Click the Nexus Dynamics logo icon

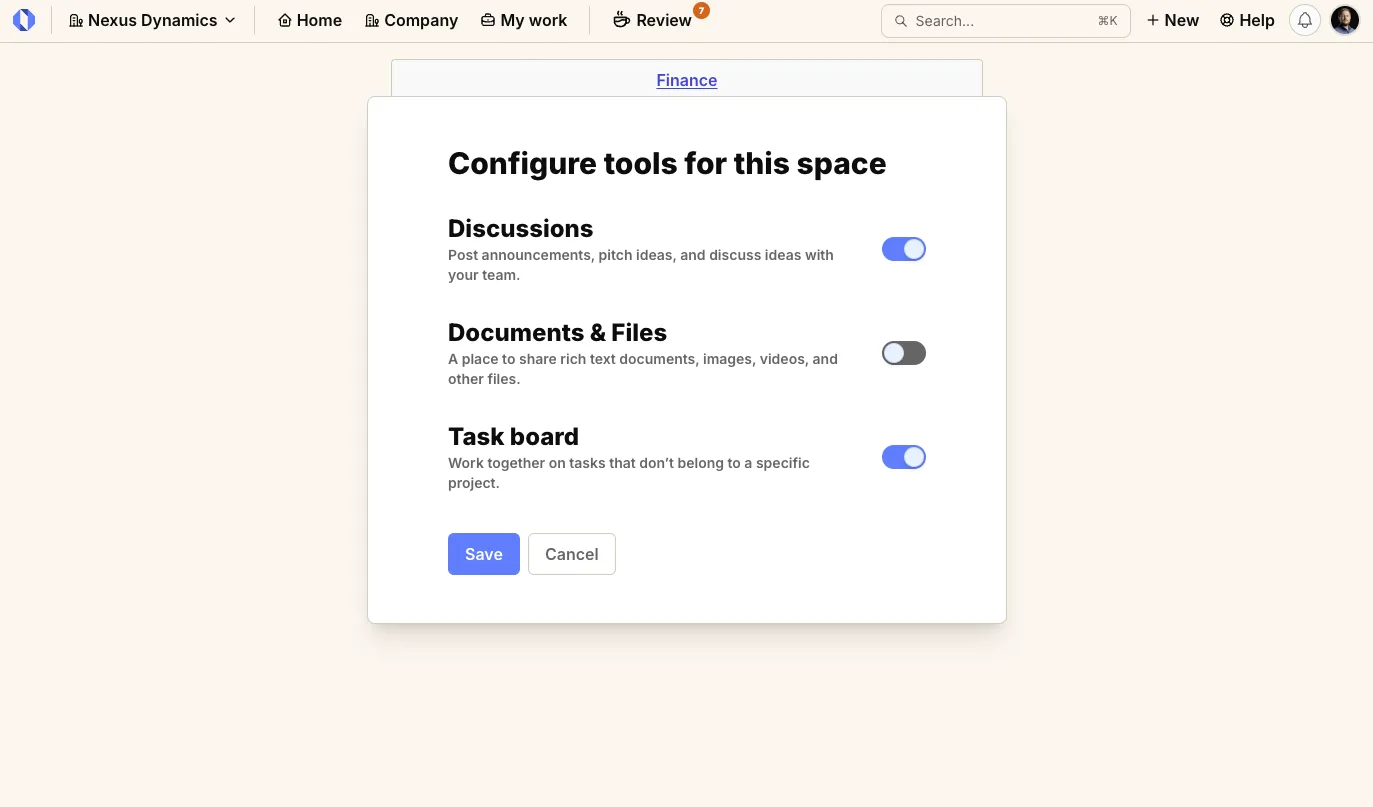[x=24, y=19]
